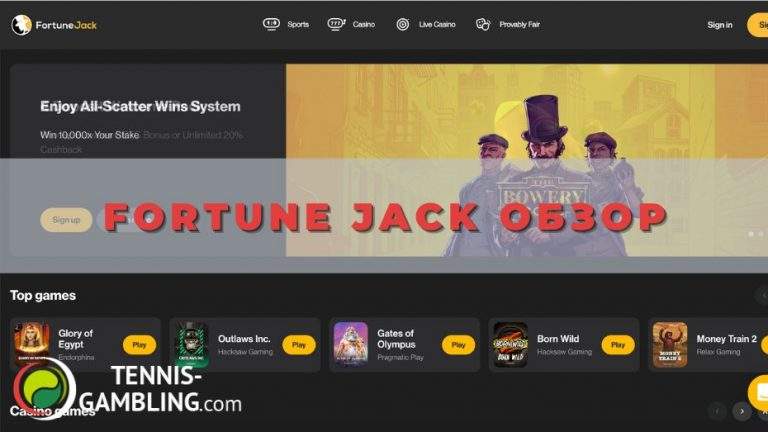Click the Sign up button on banner
The image size is (768, 432).
click(x=66, y=220)
